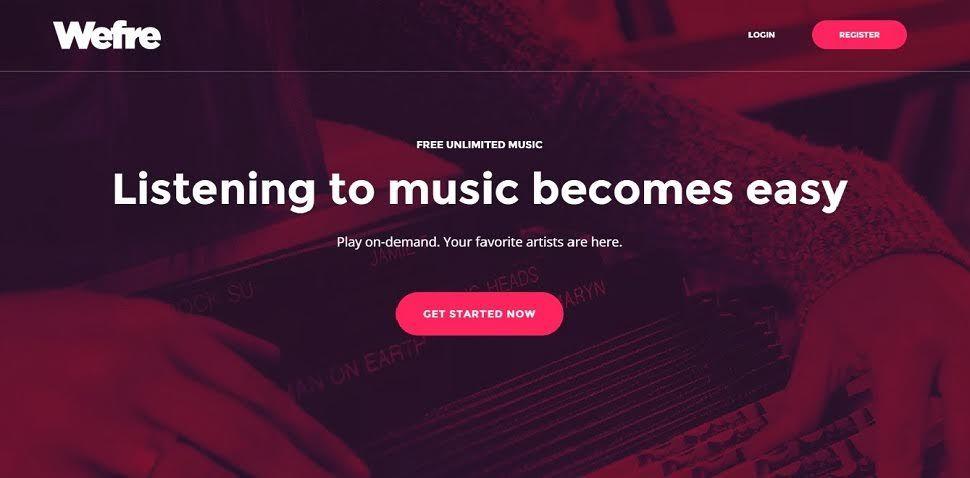This screenshot has height=478, width=970.
Task: Click the word becomes in headline
Action: (x=632, y=189)
